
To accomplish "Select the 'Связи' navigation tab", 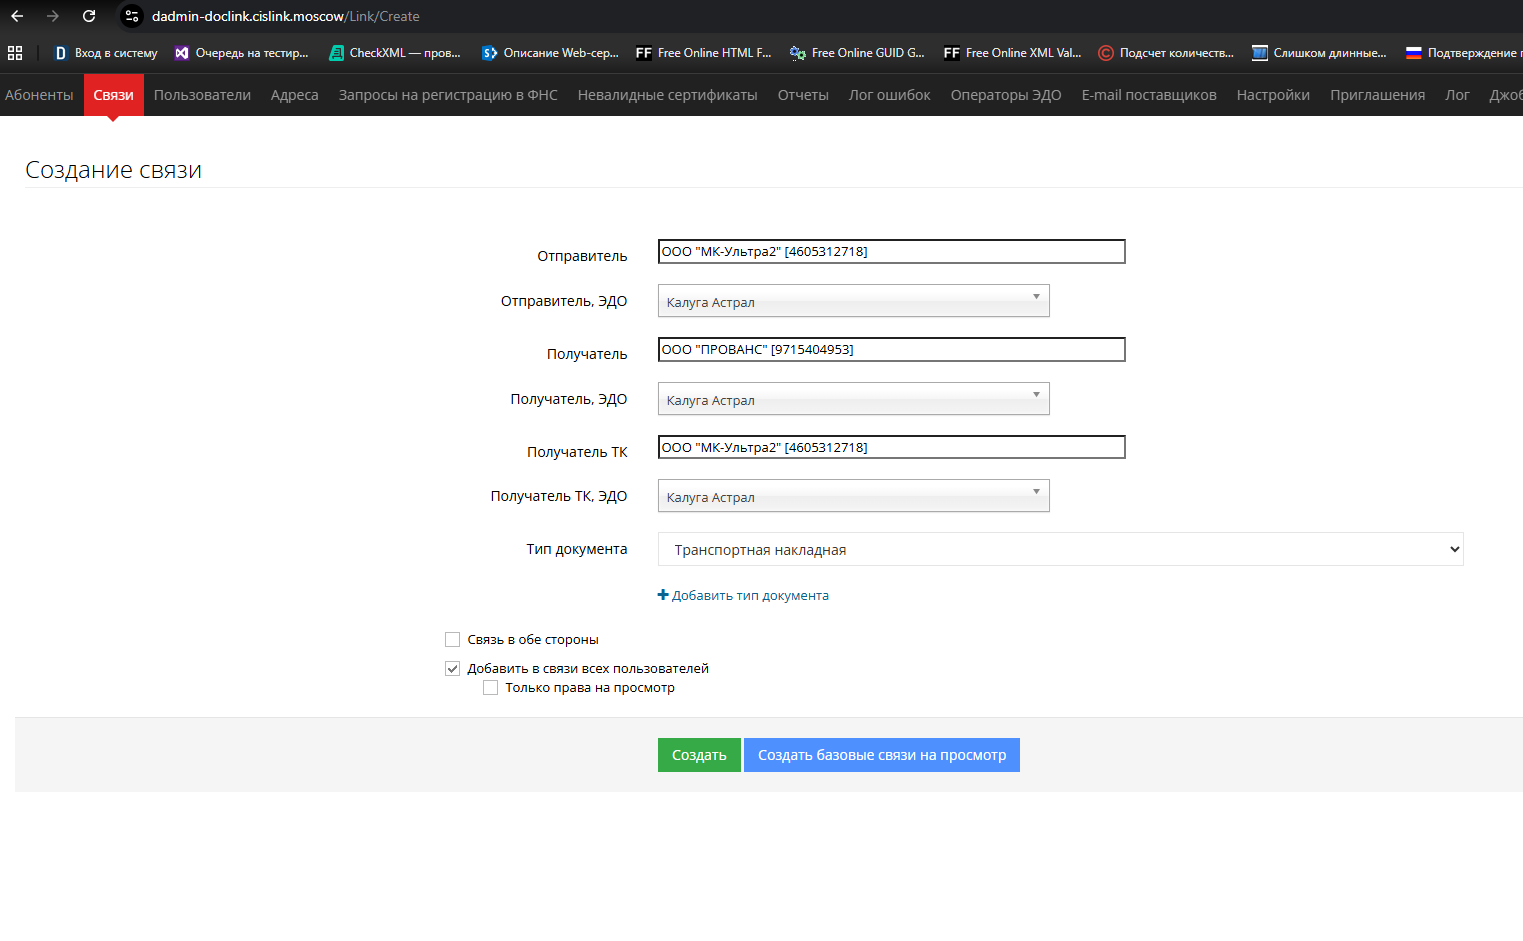I will 114,95.
